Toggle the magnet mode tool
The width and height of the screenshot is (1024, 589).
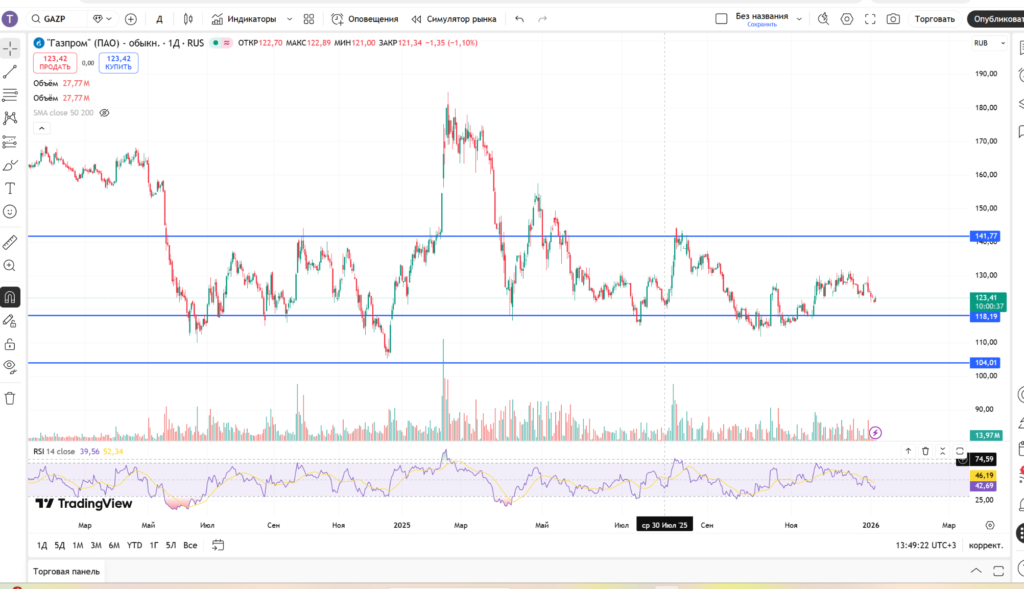[x=10, y=297]
